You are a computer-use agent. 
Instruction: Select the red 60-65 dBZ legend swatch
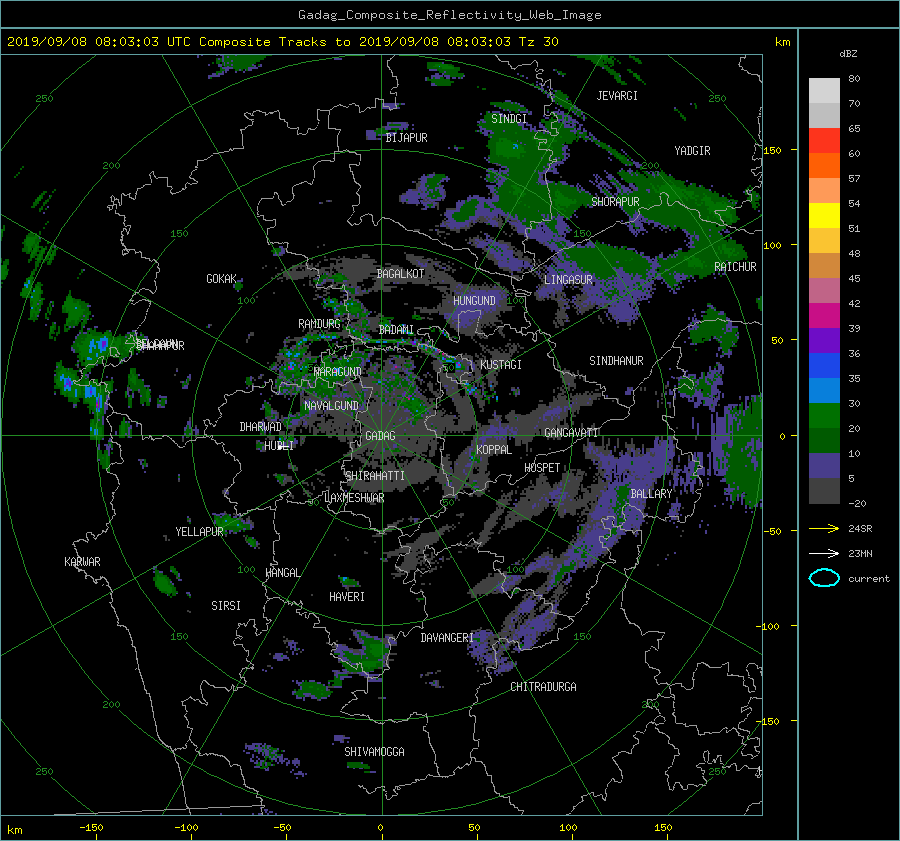point(824,140)
